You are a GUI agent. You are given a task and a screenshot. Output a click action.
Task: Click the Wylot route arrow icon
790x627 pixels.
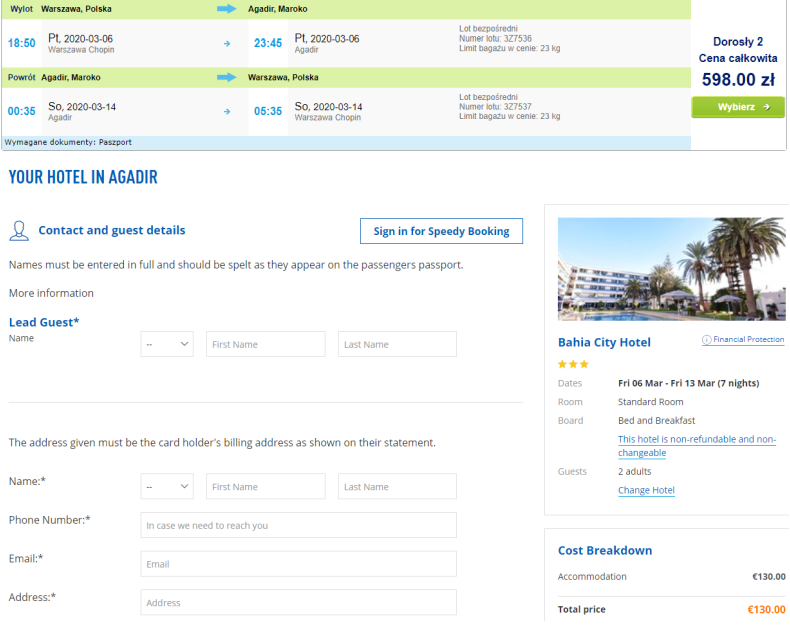coord(227,9)
